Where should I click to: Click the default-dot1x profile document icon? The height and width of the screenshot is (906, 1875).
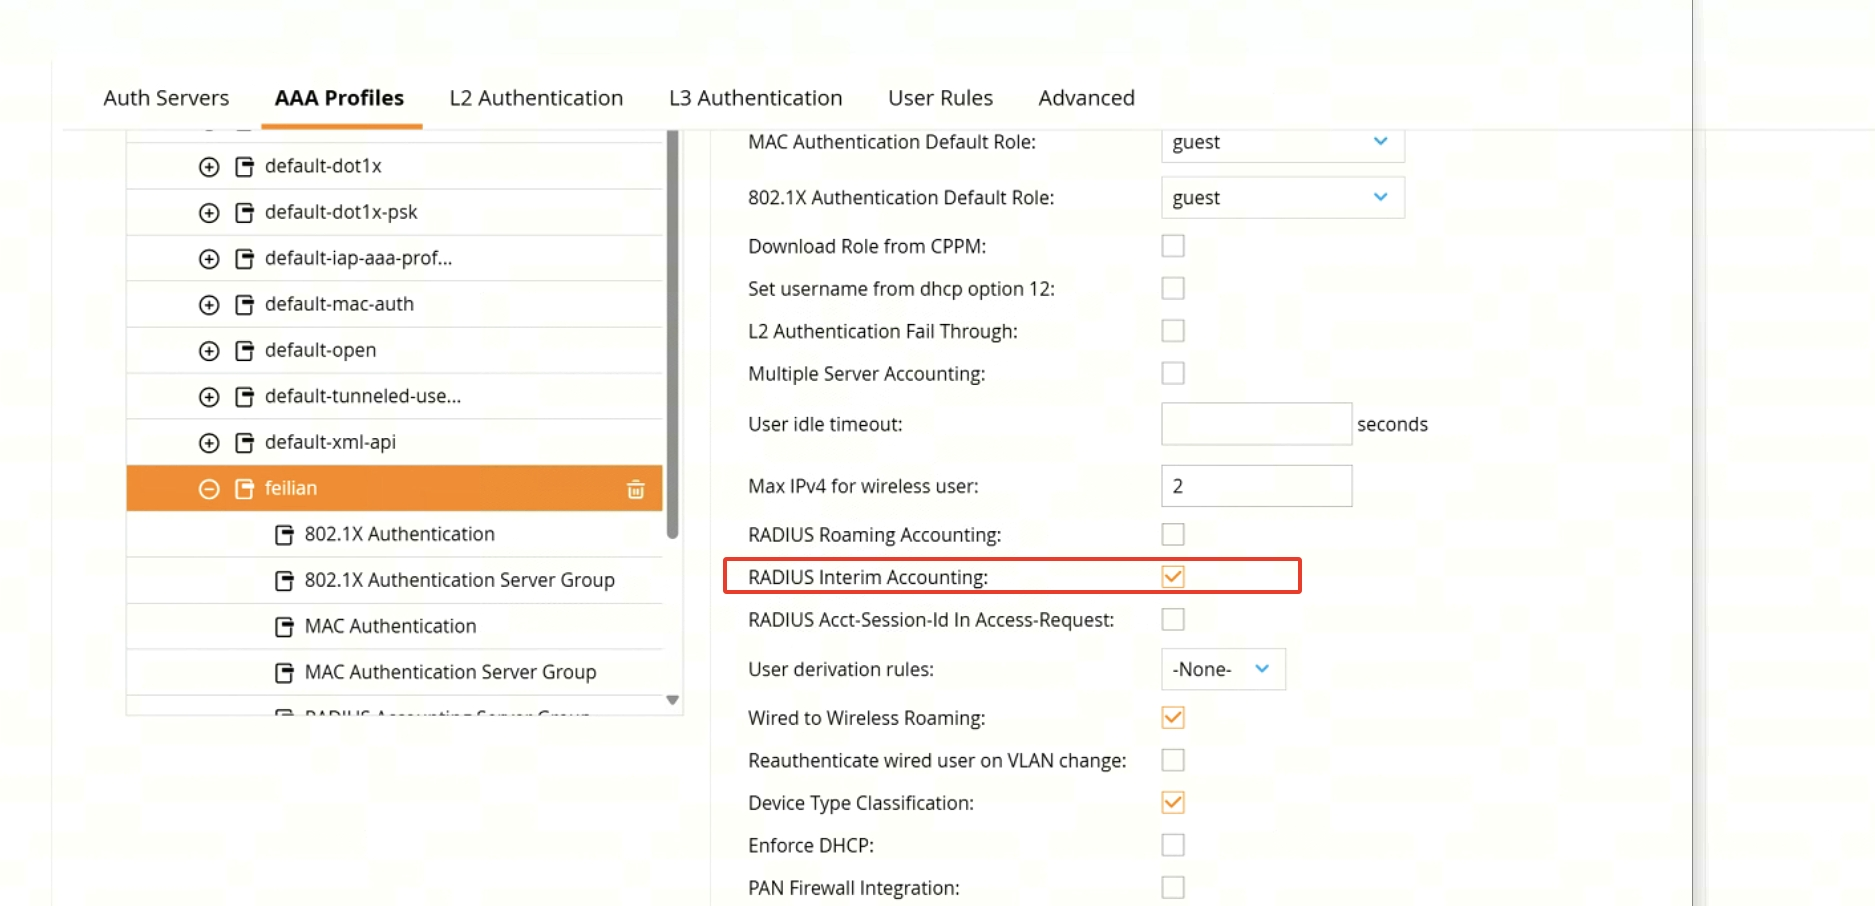(244, 167)
